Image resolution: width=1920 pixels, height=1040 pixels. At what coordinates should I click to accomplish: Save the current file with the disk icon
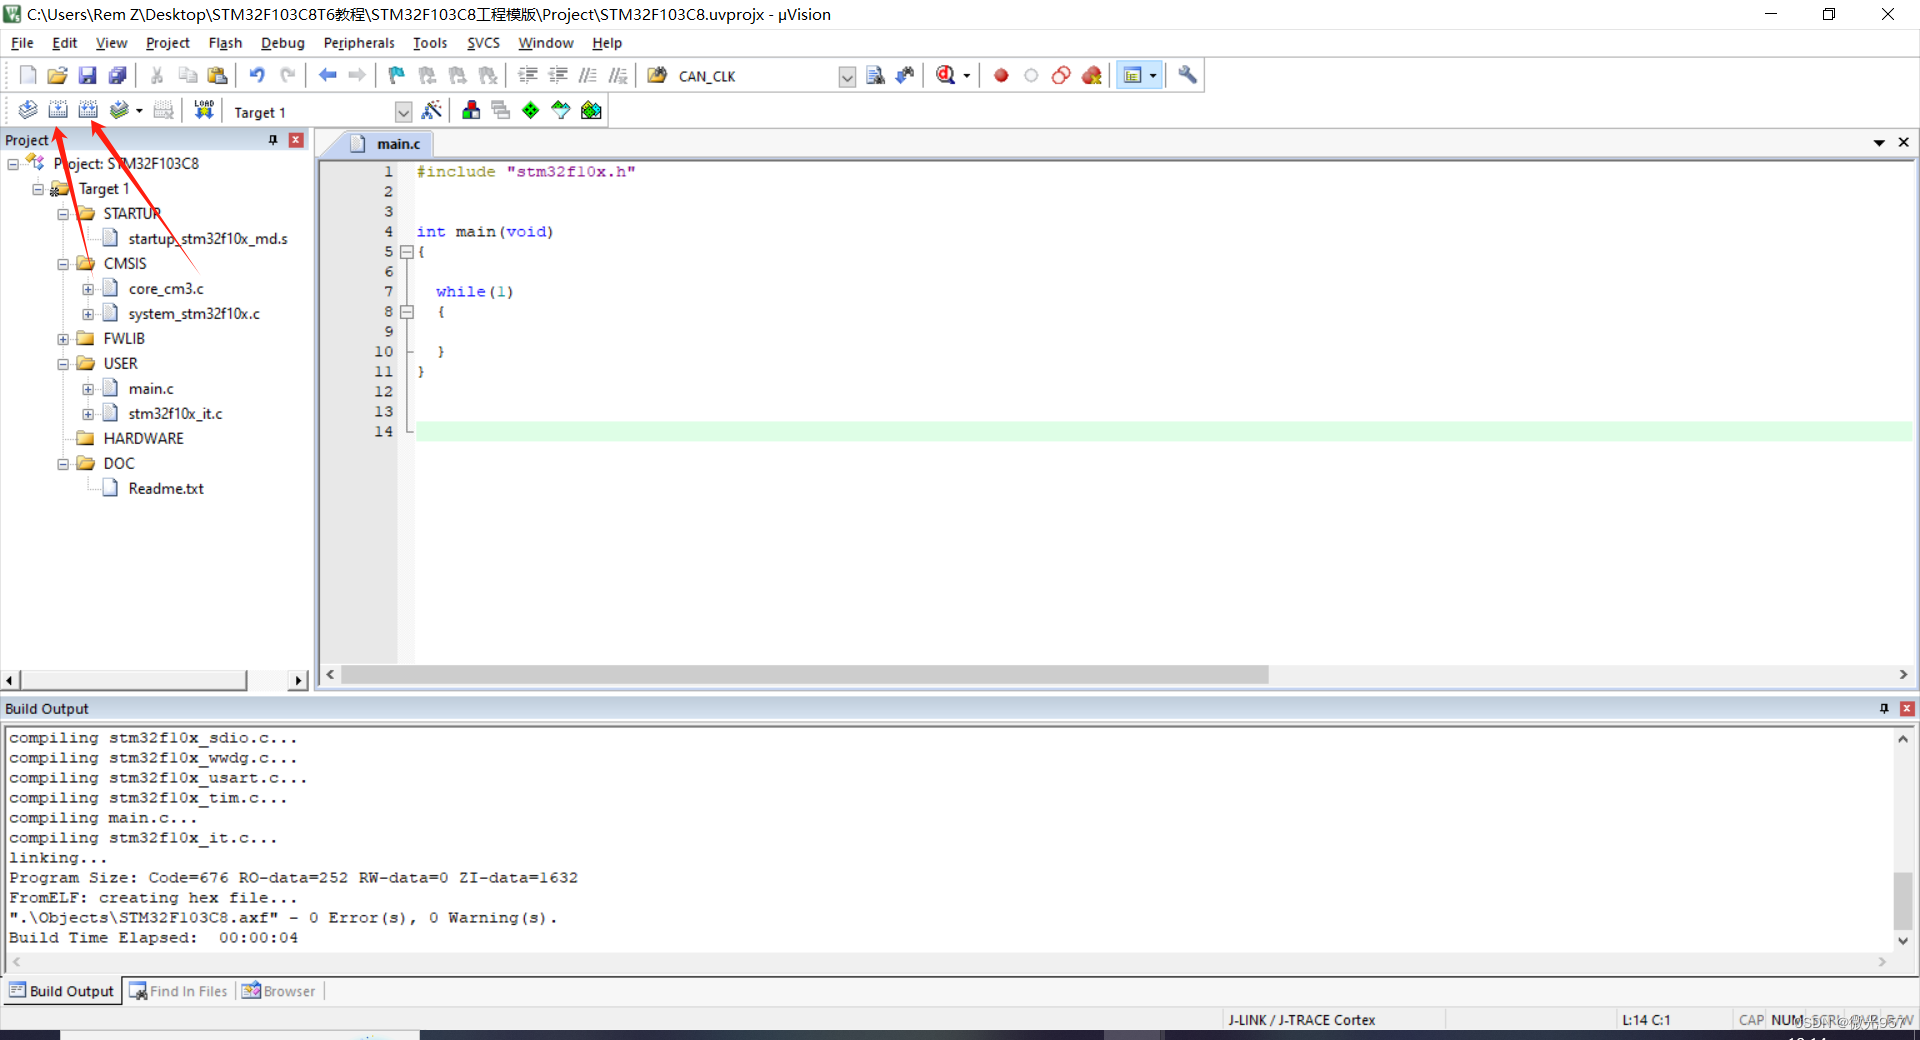(x=88, y=75)
